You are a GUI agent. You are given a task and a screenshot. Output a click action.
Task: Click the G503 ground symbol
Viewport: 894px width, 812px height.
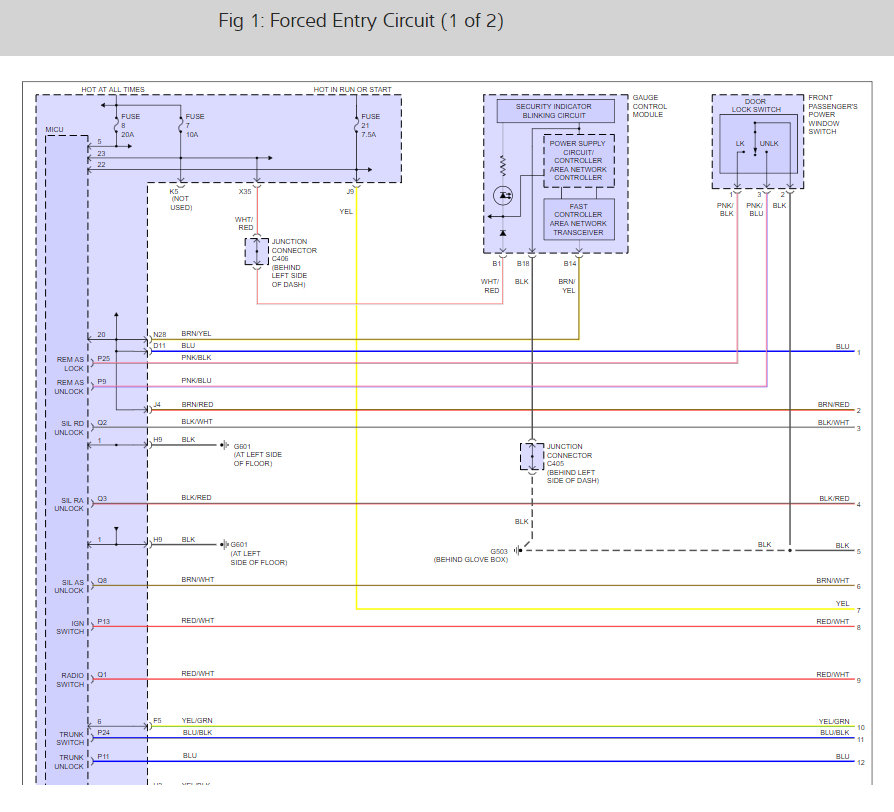click(x=516, y=550)
